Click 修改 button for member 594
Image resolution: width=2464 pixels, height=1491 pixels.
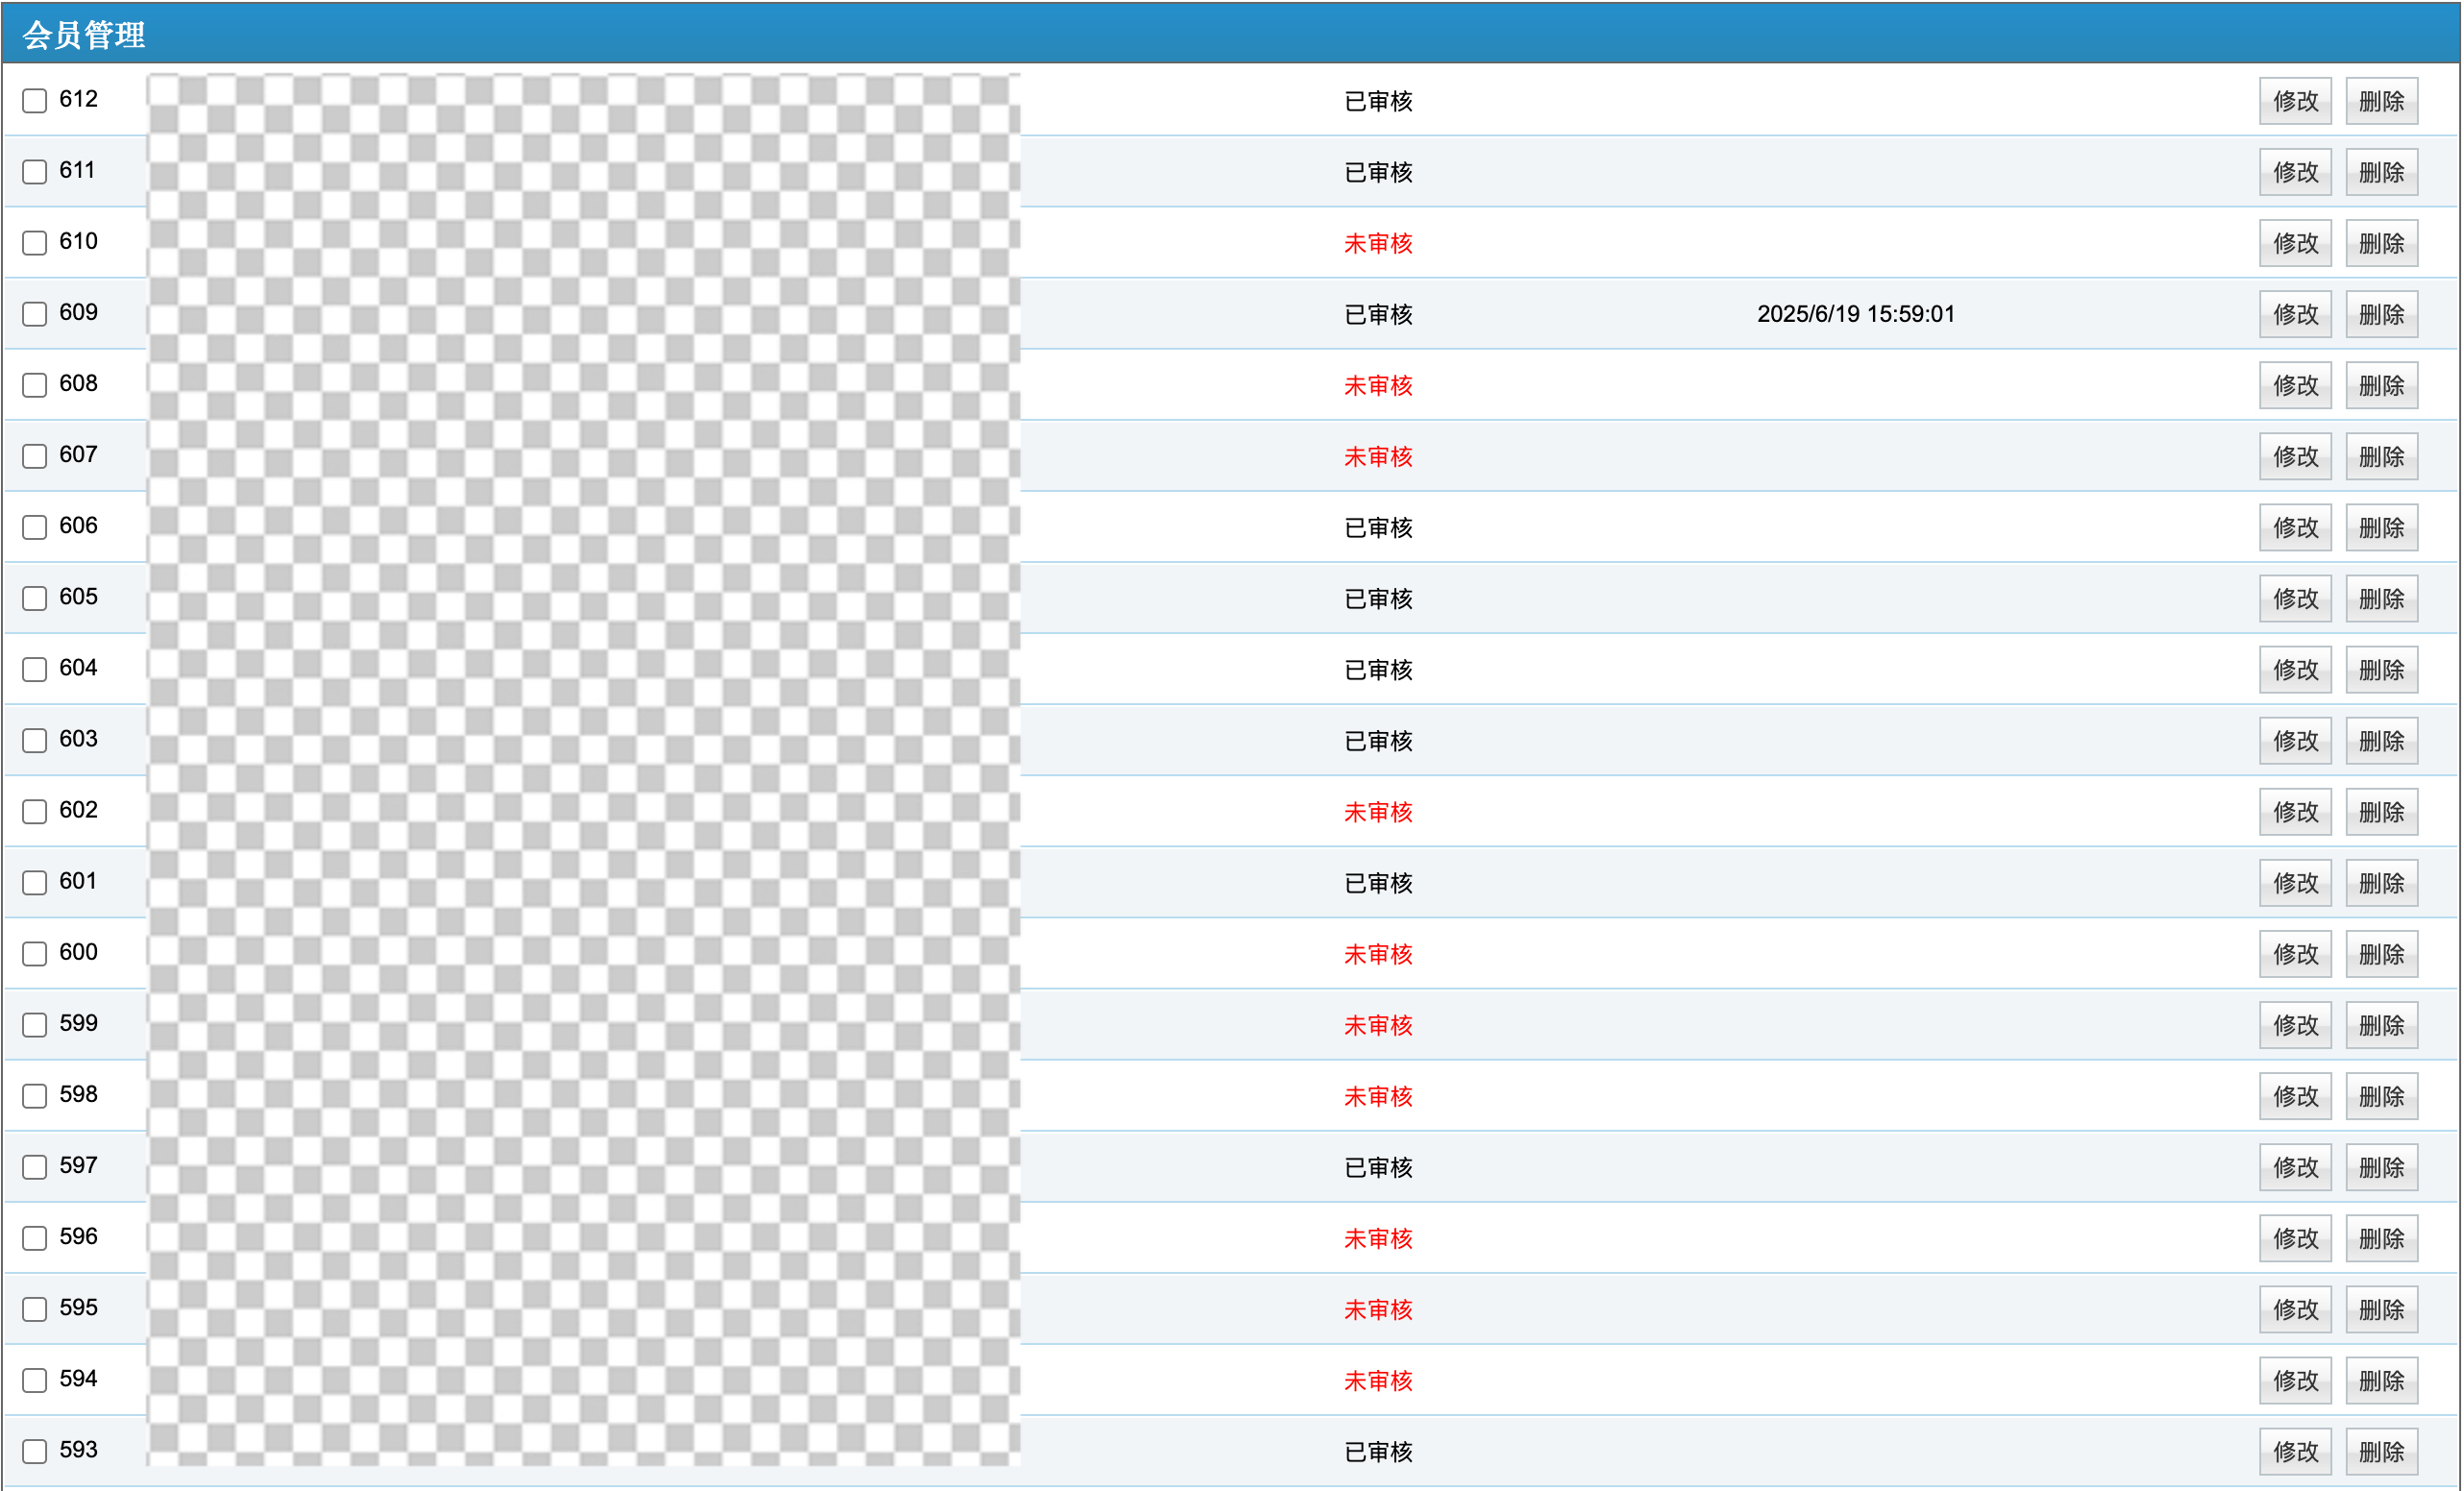tap(2294, 1380)
